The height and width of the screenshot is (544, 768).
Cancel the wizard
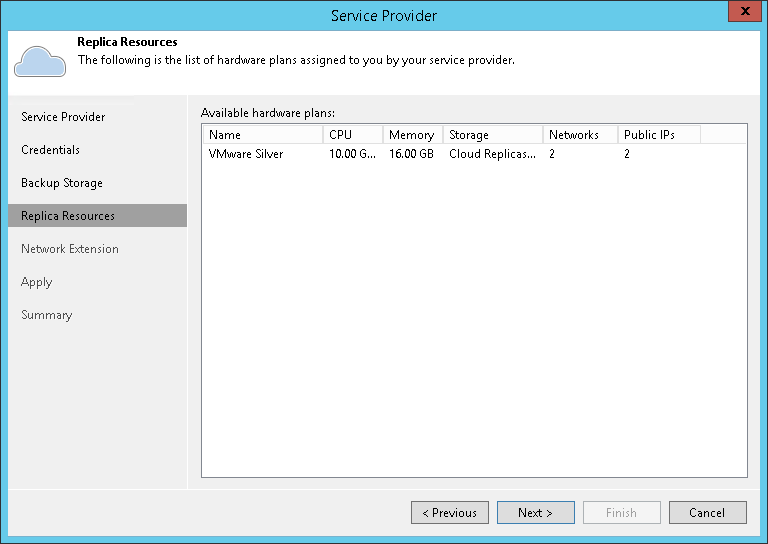click(707, 513)
